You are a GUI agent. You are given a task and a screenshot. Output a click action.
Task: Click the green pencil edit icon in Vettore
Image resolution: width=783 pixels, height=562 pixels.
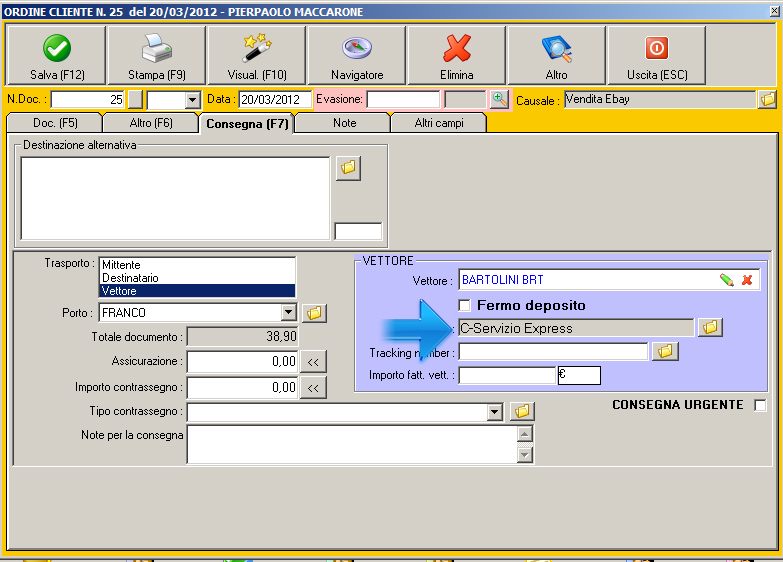(x=727, y=280)
